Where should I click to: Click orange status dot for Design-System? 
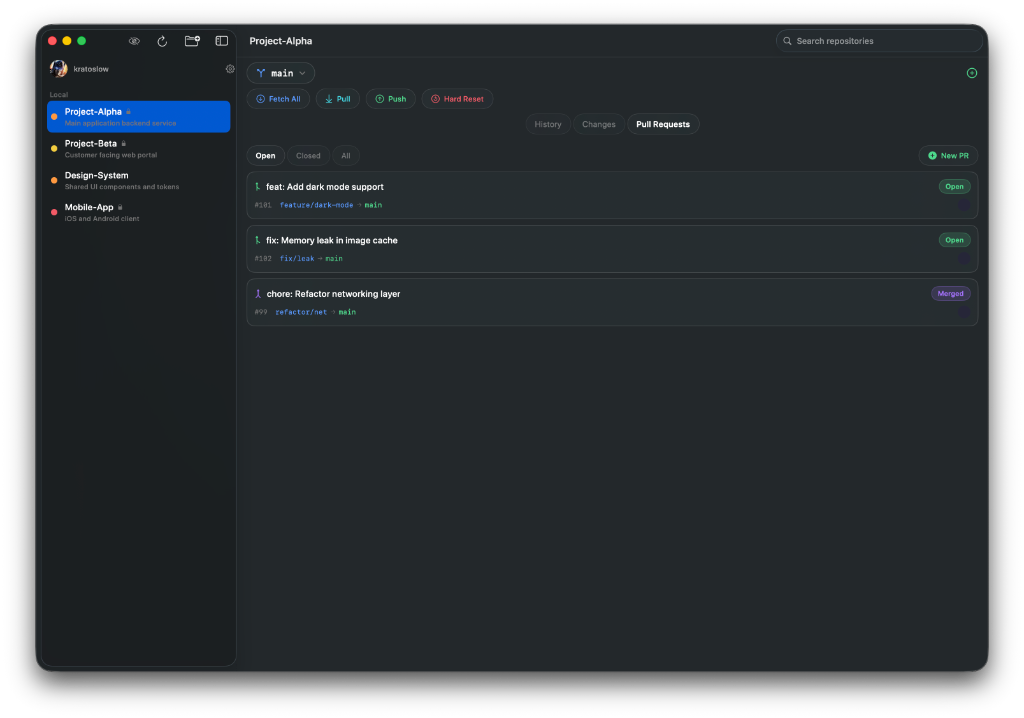click(x=54, y=181)
